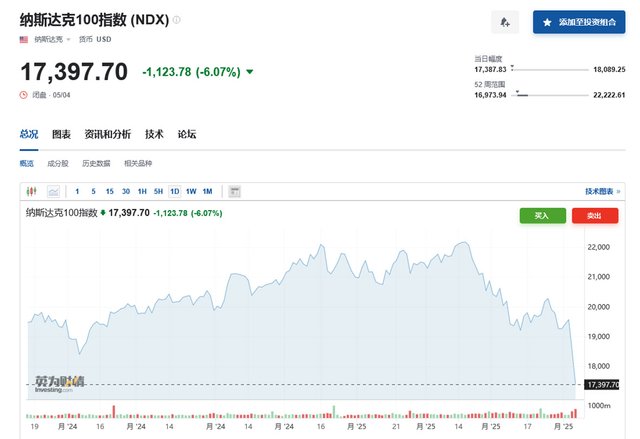The image size is (640, 439).
Task: Open the 总况 tab
Action: click(29, 134)
